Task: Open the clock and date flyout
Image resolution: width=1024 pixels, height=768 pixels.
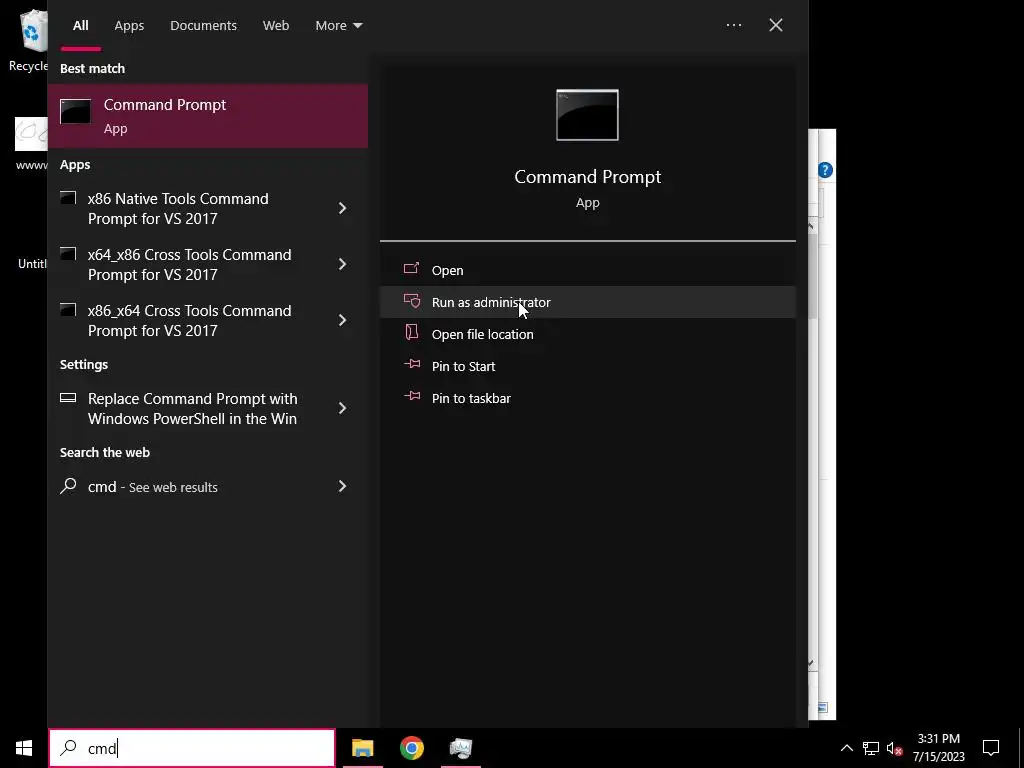Action: (x=938, y=748)
